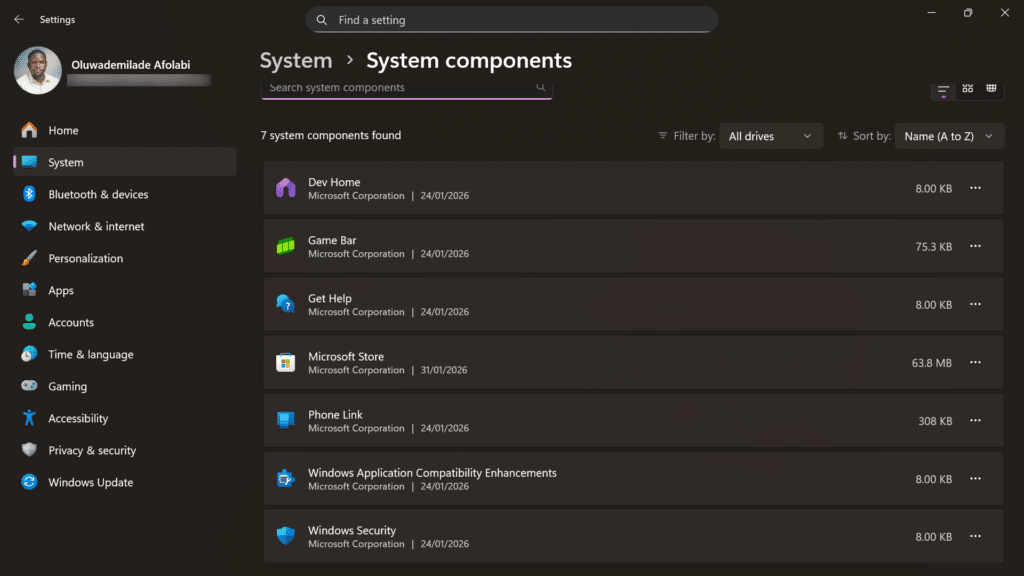Select the Accounts section
The image size is (1024, 576).
pos(70,322)
